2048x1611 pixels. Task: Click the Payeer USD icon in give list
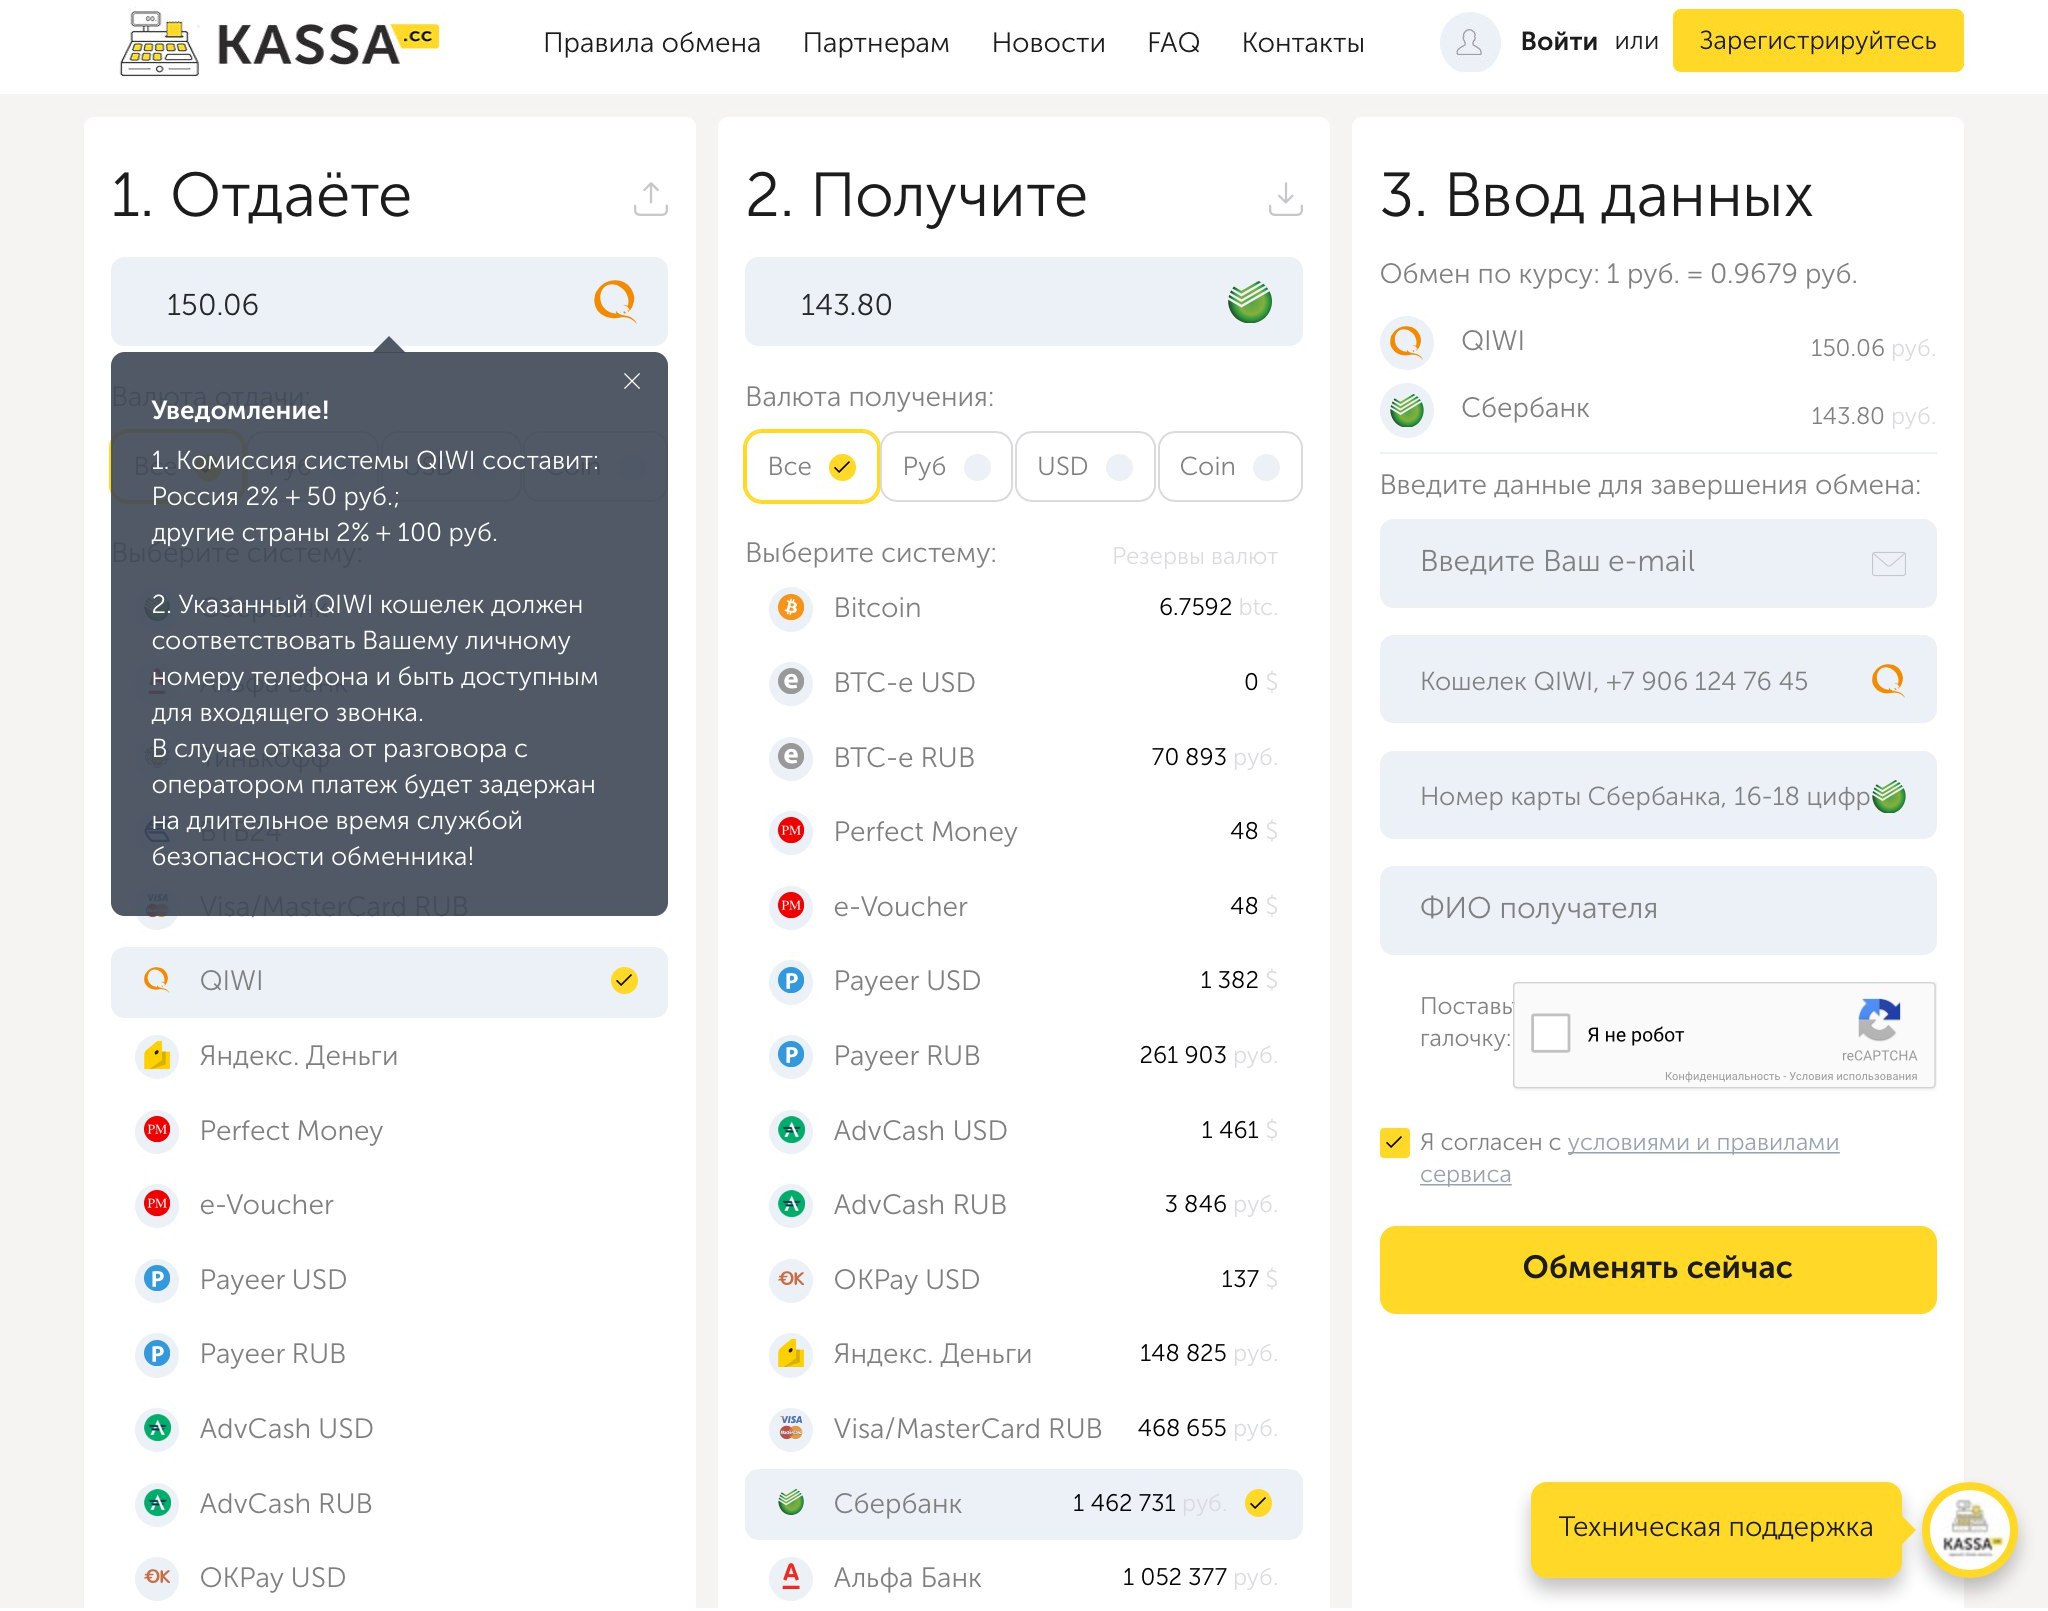point(157,1279)
